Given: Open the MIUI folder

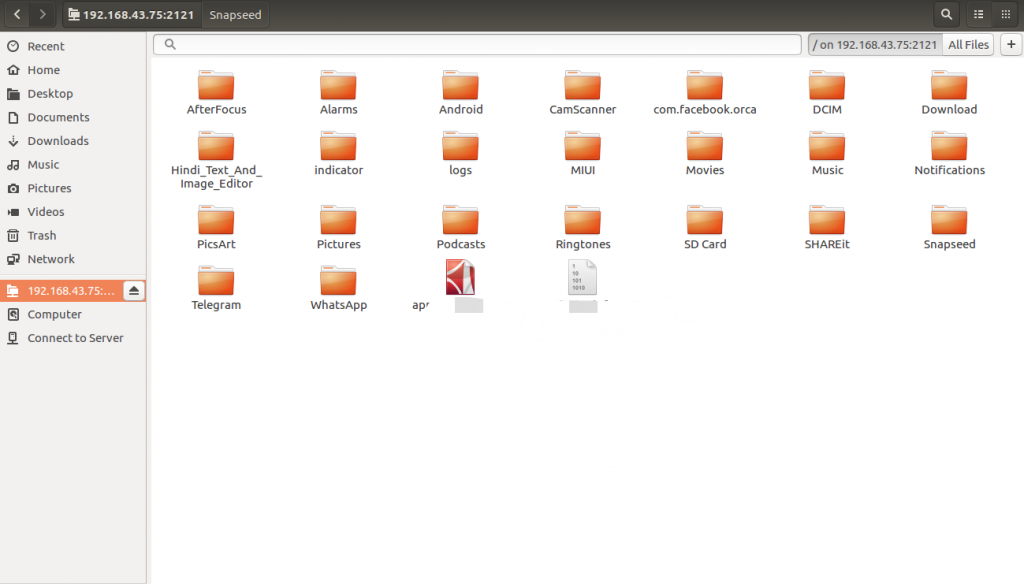Looking at the screenshot, I should pyautogui.click(x=583, y=154).
